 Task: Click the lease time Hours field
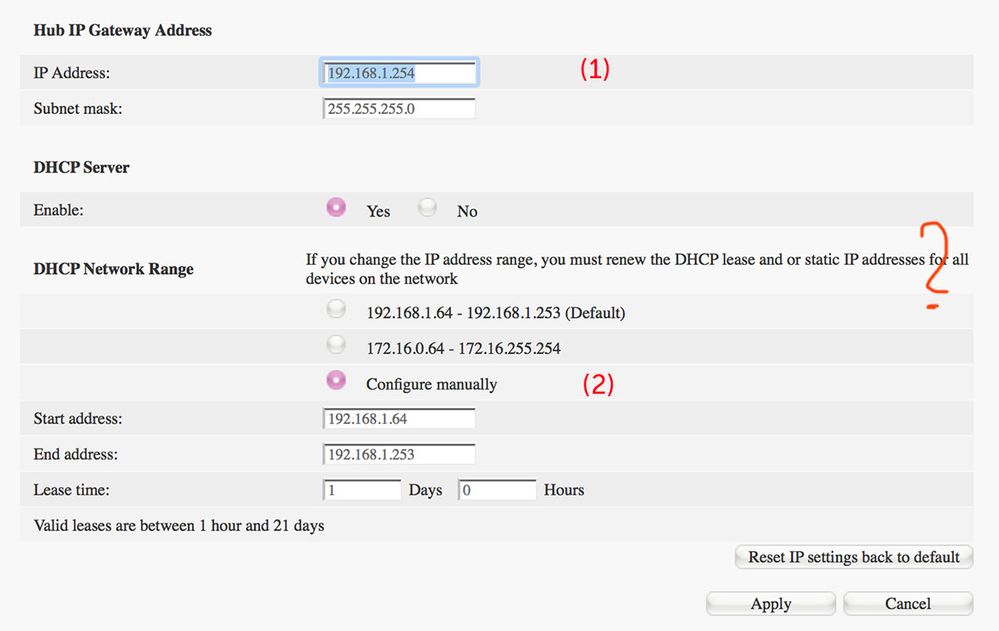(497, 491)
